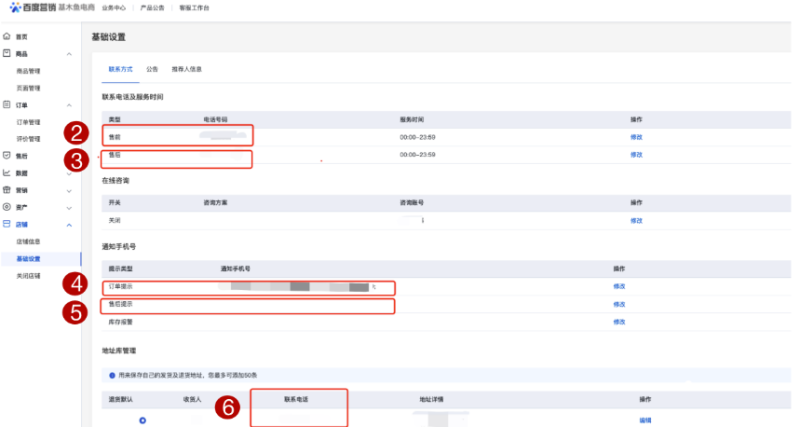Click the 商品 icon in sidebar
The image size is (800, 427).
[x=7, y=53]
